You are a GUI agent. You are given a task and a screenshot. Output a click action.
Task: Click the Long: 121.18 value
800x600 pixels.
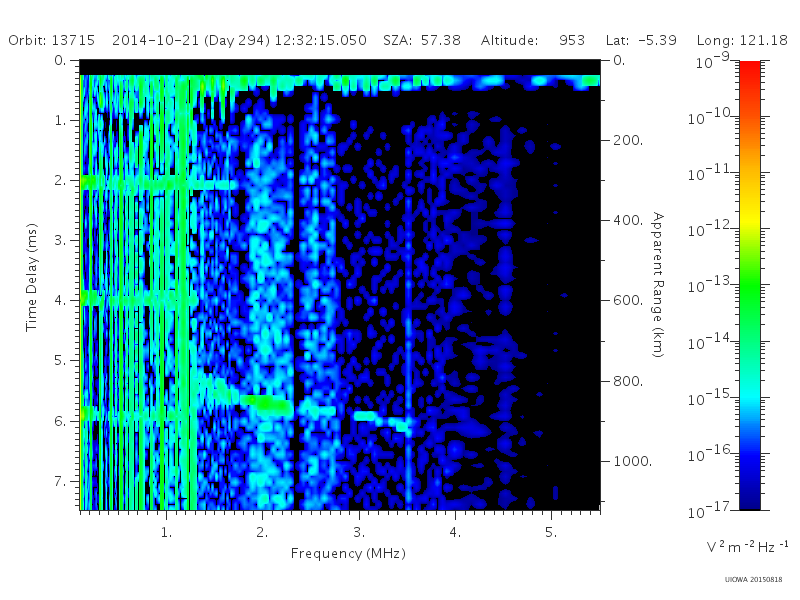pos(742,40)
